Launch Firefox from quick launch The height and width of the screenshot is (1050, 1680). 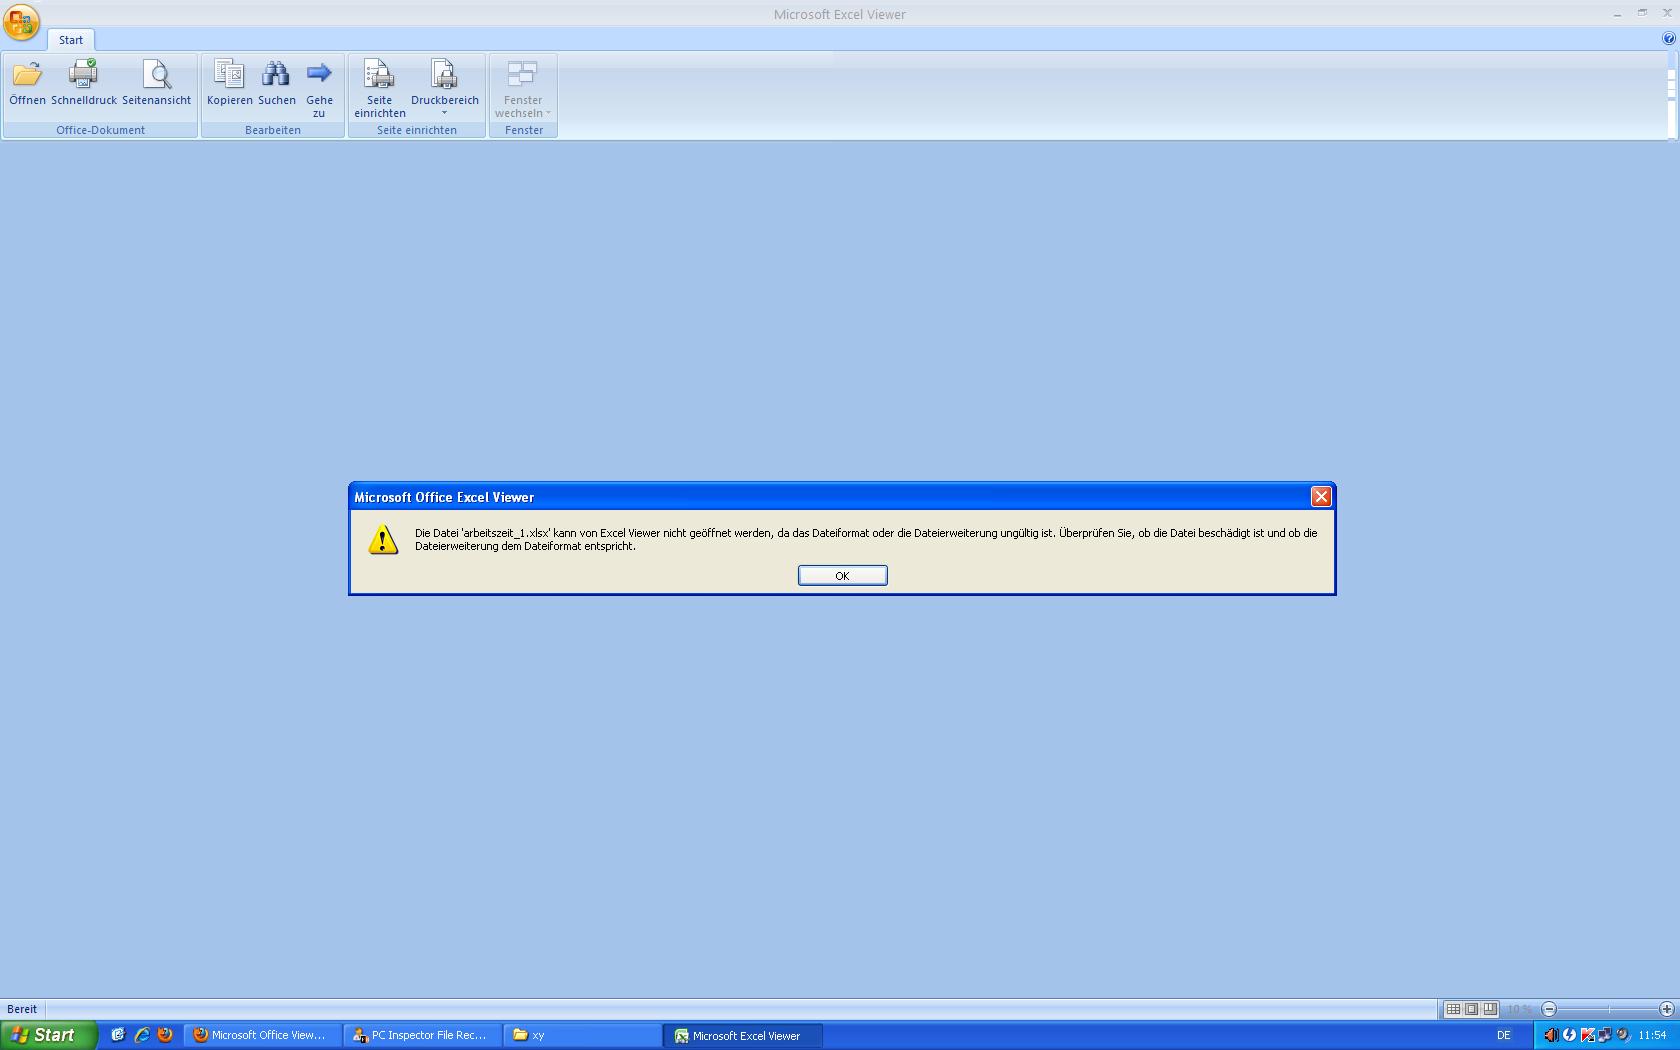(x=165, y=1035)
